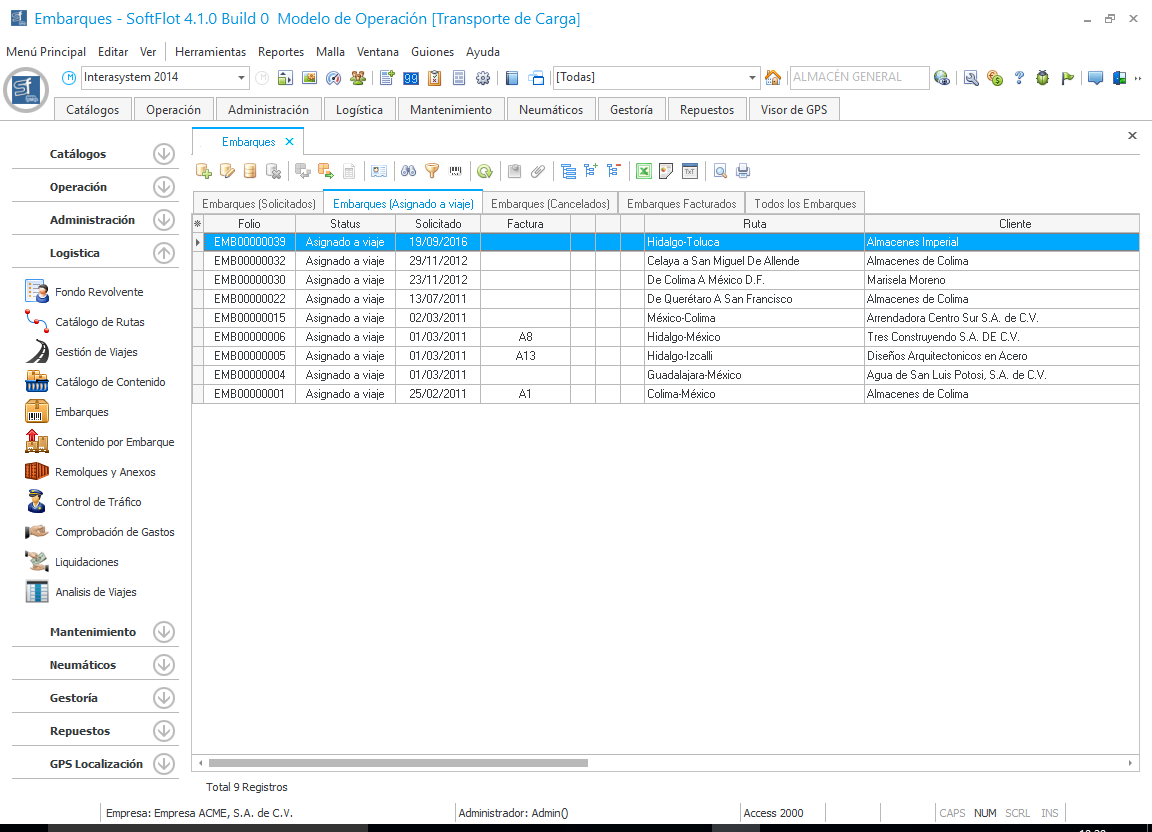1152x832 pixels.
Task: Click the binoculars search icon
Action: (408, 171)
